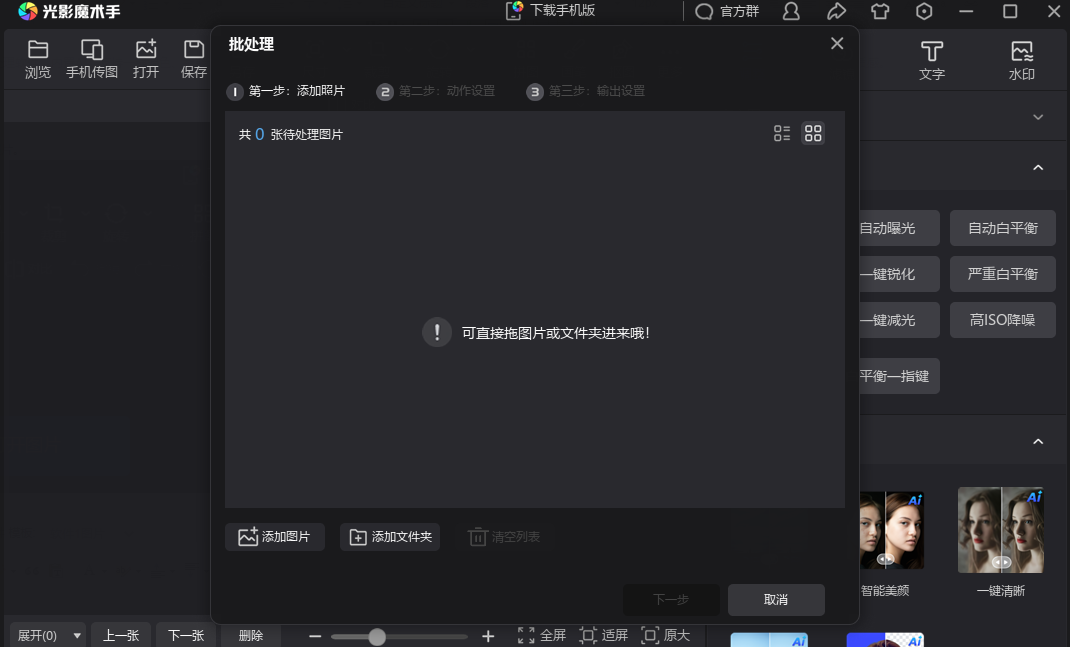1070x647 pixels.
Task: Open the hexagon settings icon
Action: pyautogui.click(x=924, y=11)
